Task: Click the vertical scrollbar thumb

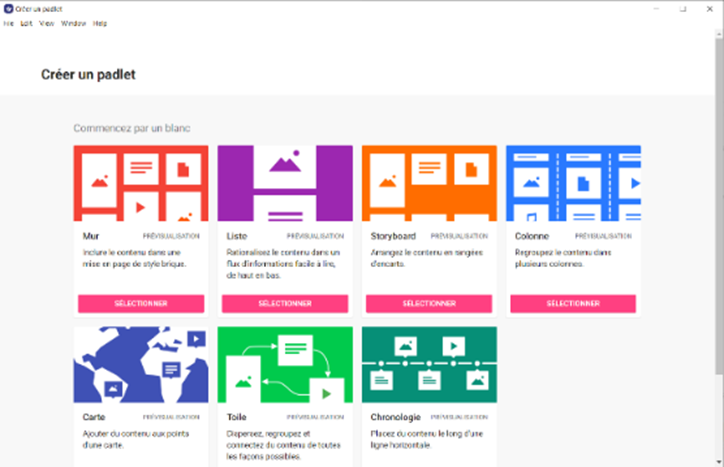Action: coord(719,206)
